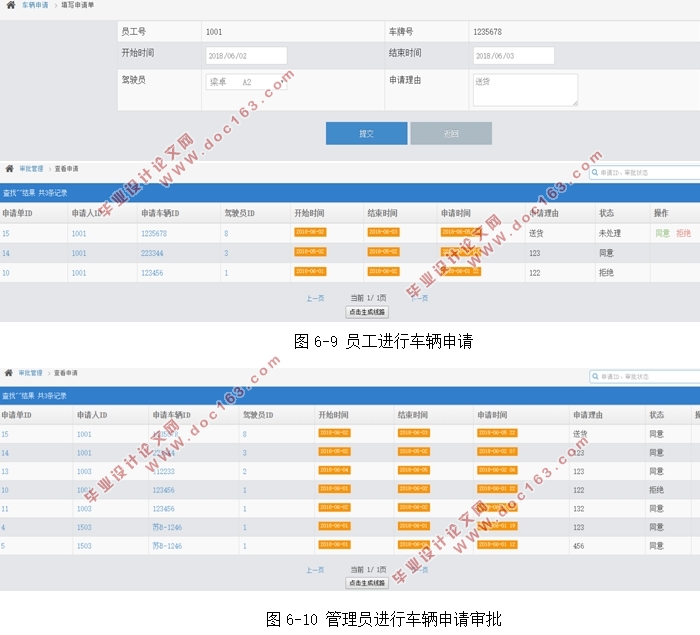Screen dimensions: 700x635
Task: Focus the 申请ID search box in the middle panel
Action: pyautogui.click(x=645, y=172)
